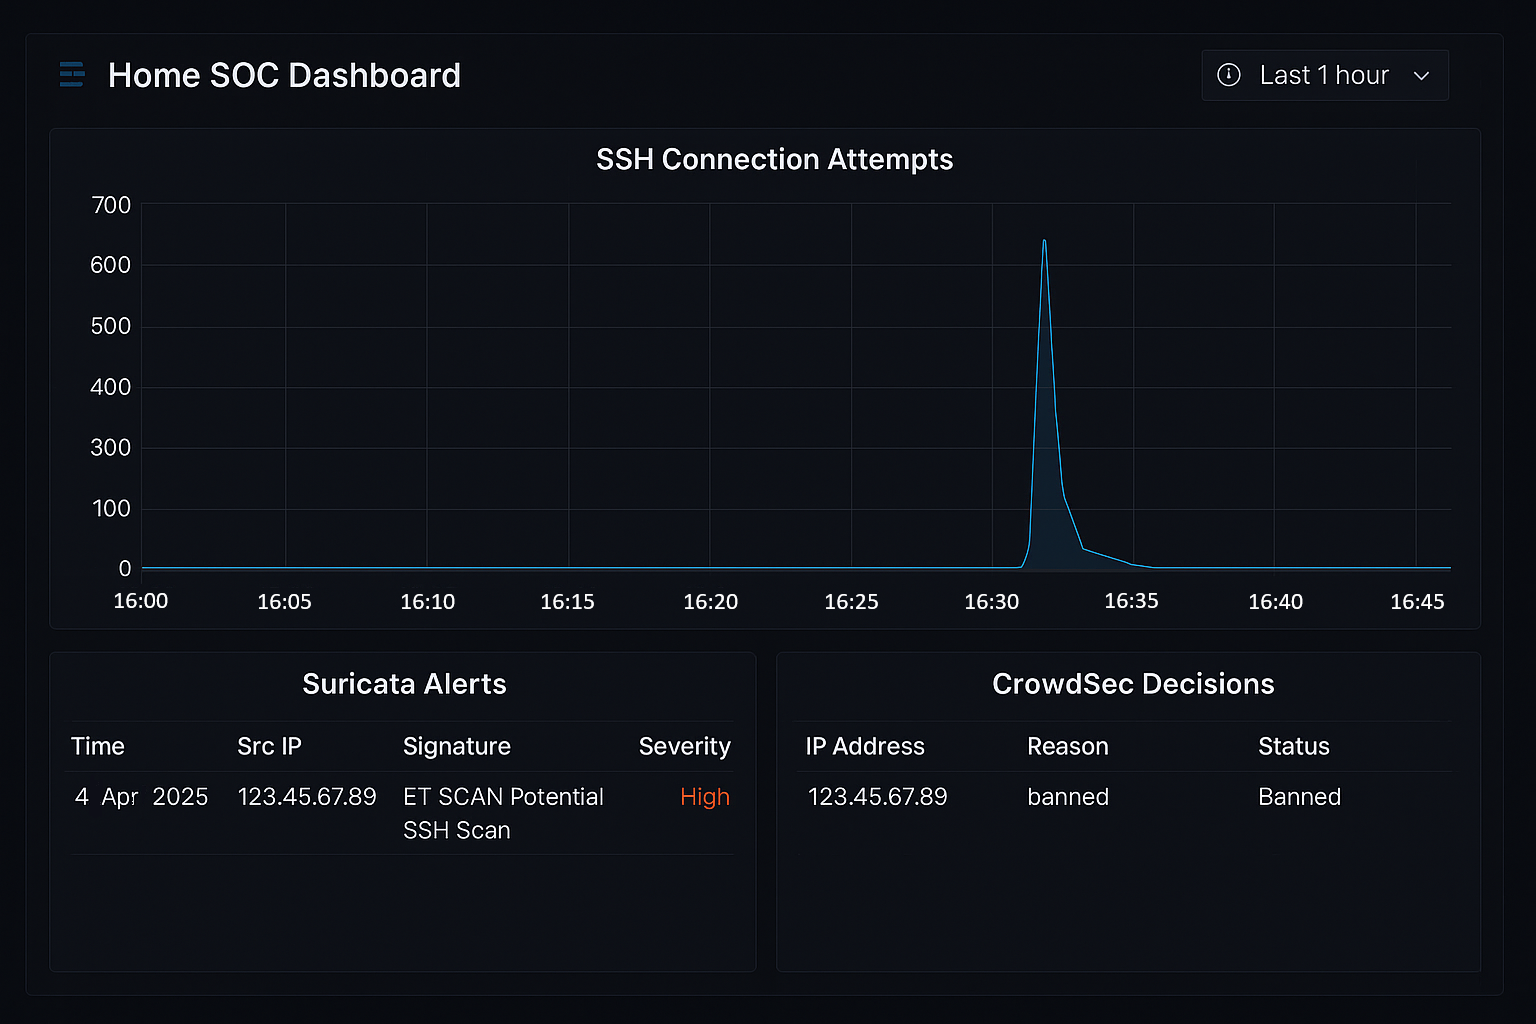Screen dimensions: 1536x1024
Task: Click the chevron next to Last 1 hour
Action: [1421, 75]
